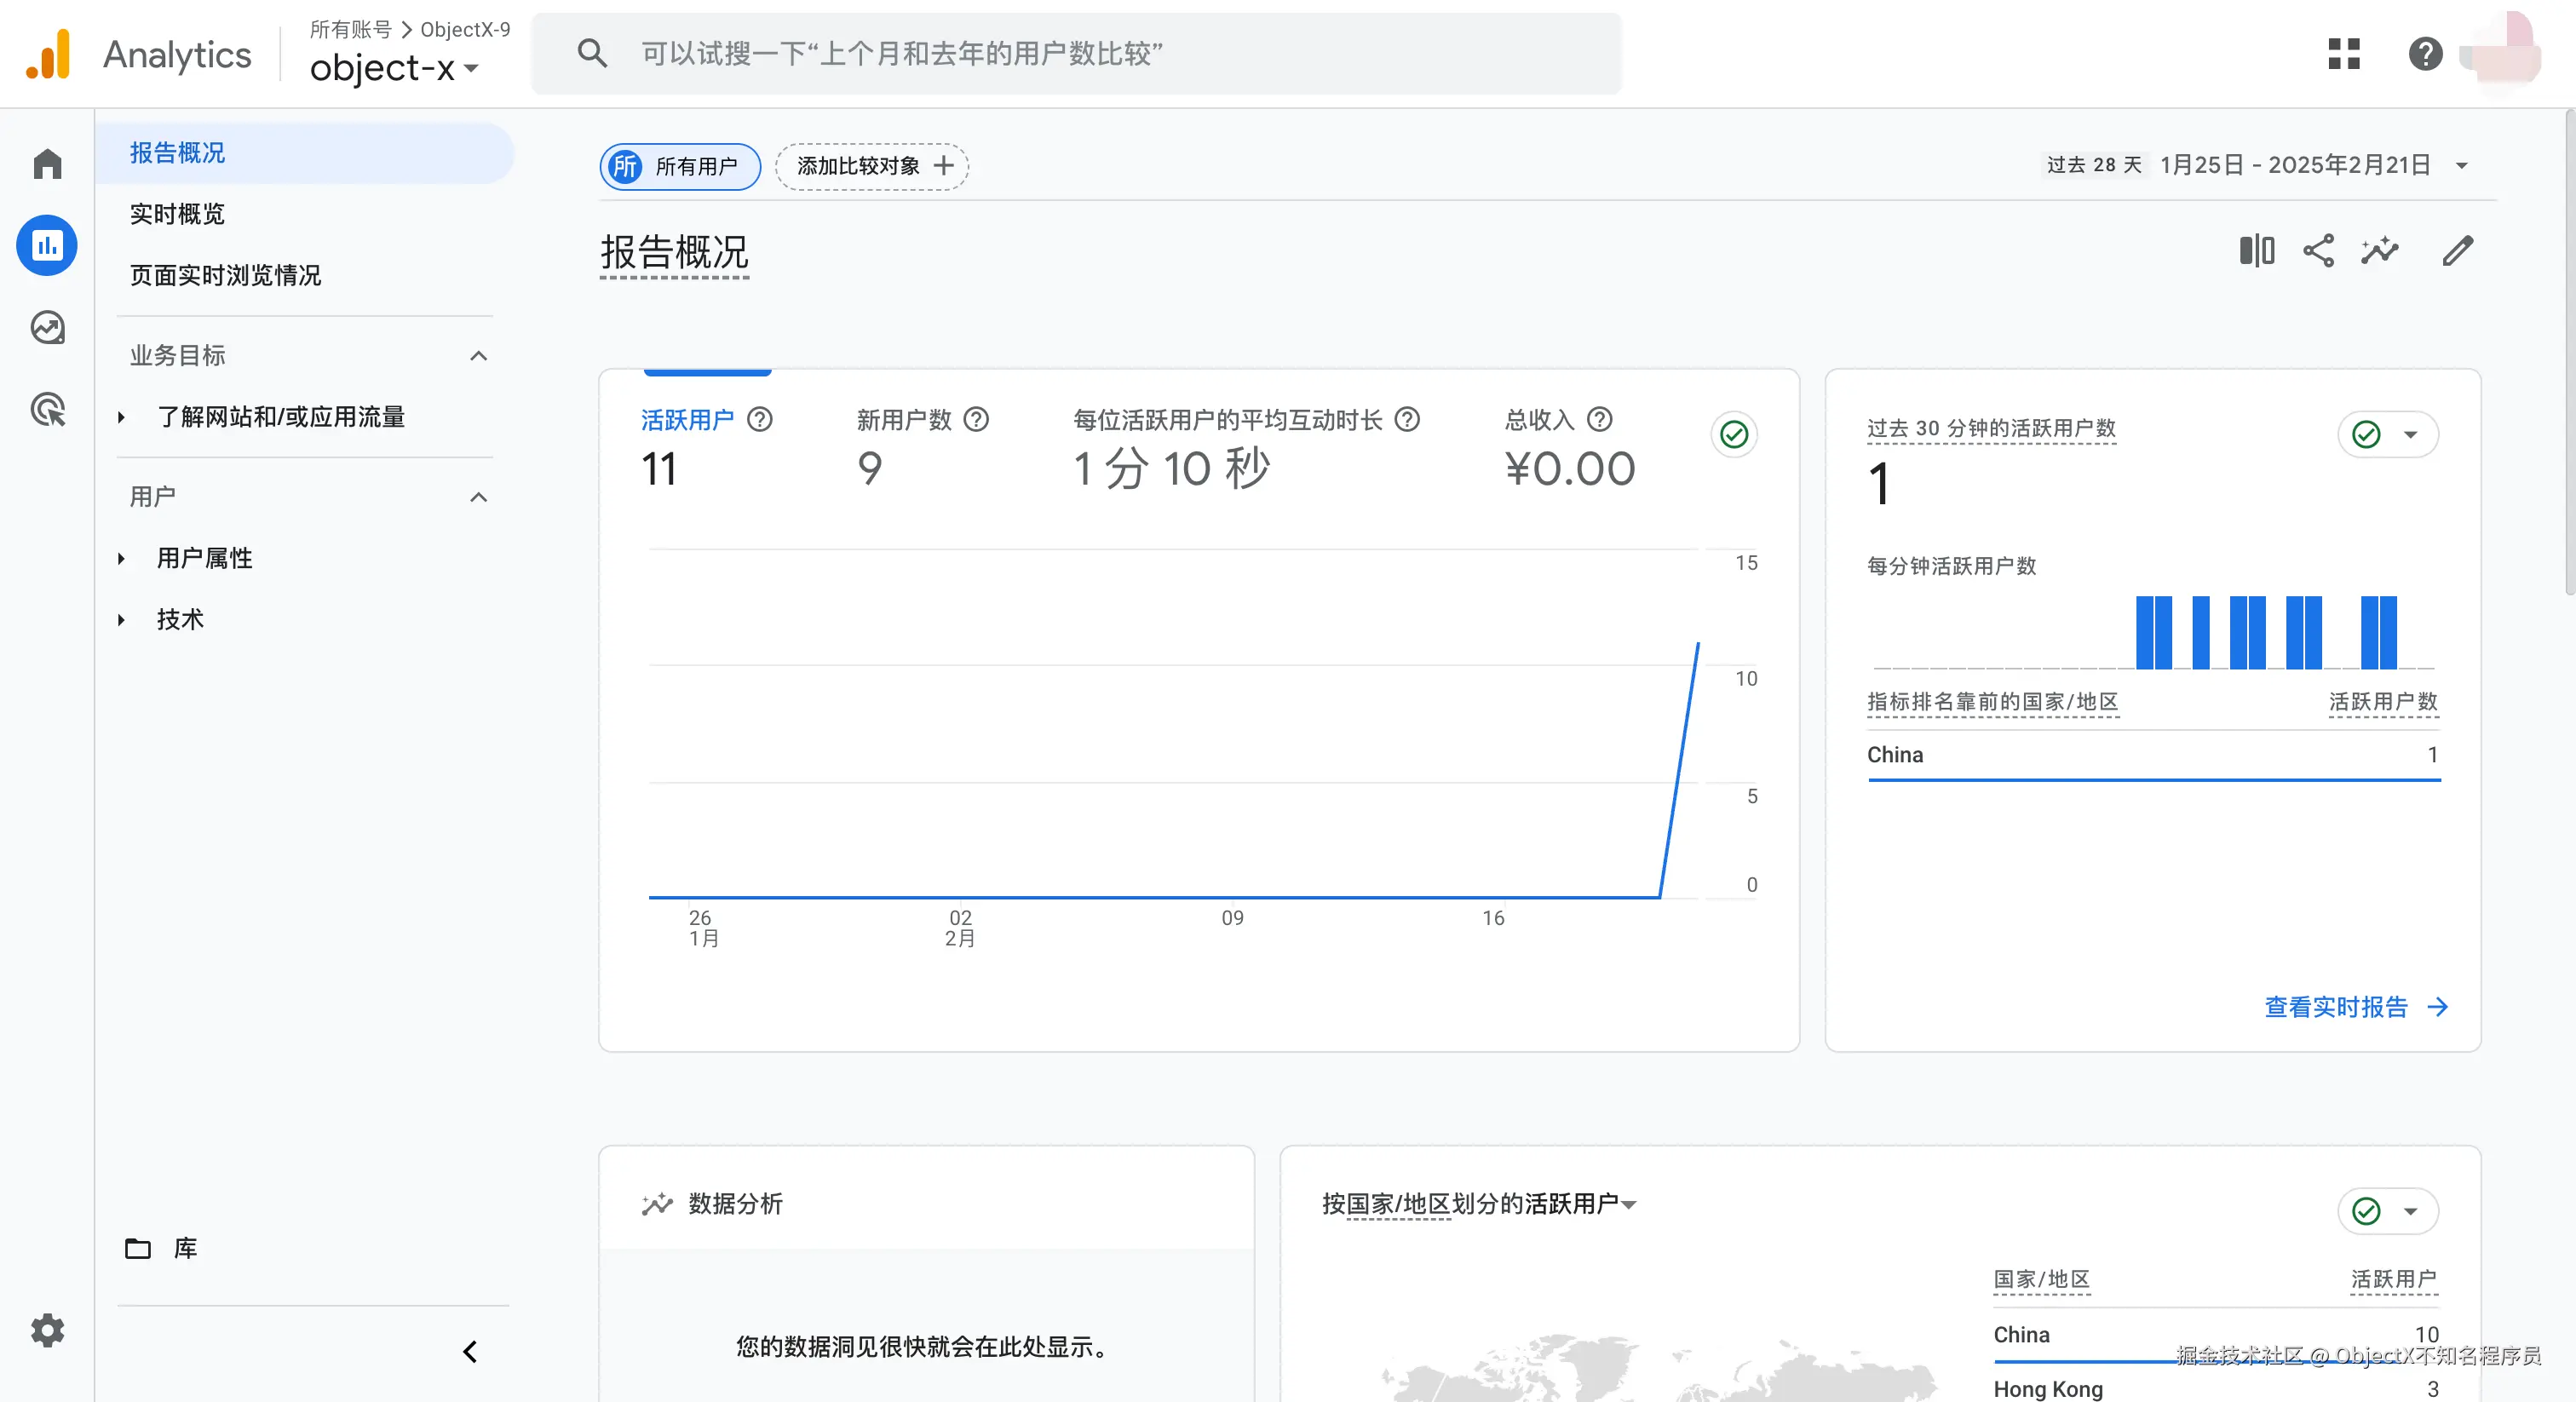
Task: Select 实时概览 in the navigation
Action: point(177,214)
